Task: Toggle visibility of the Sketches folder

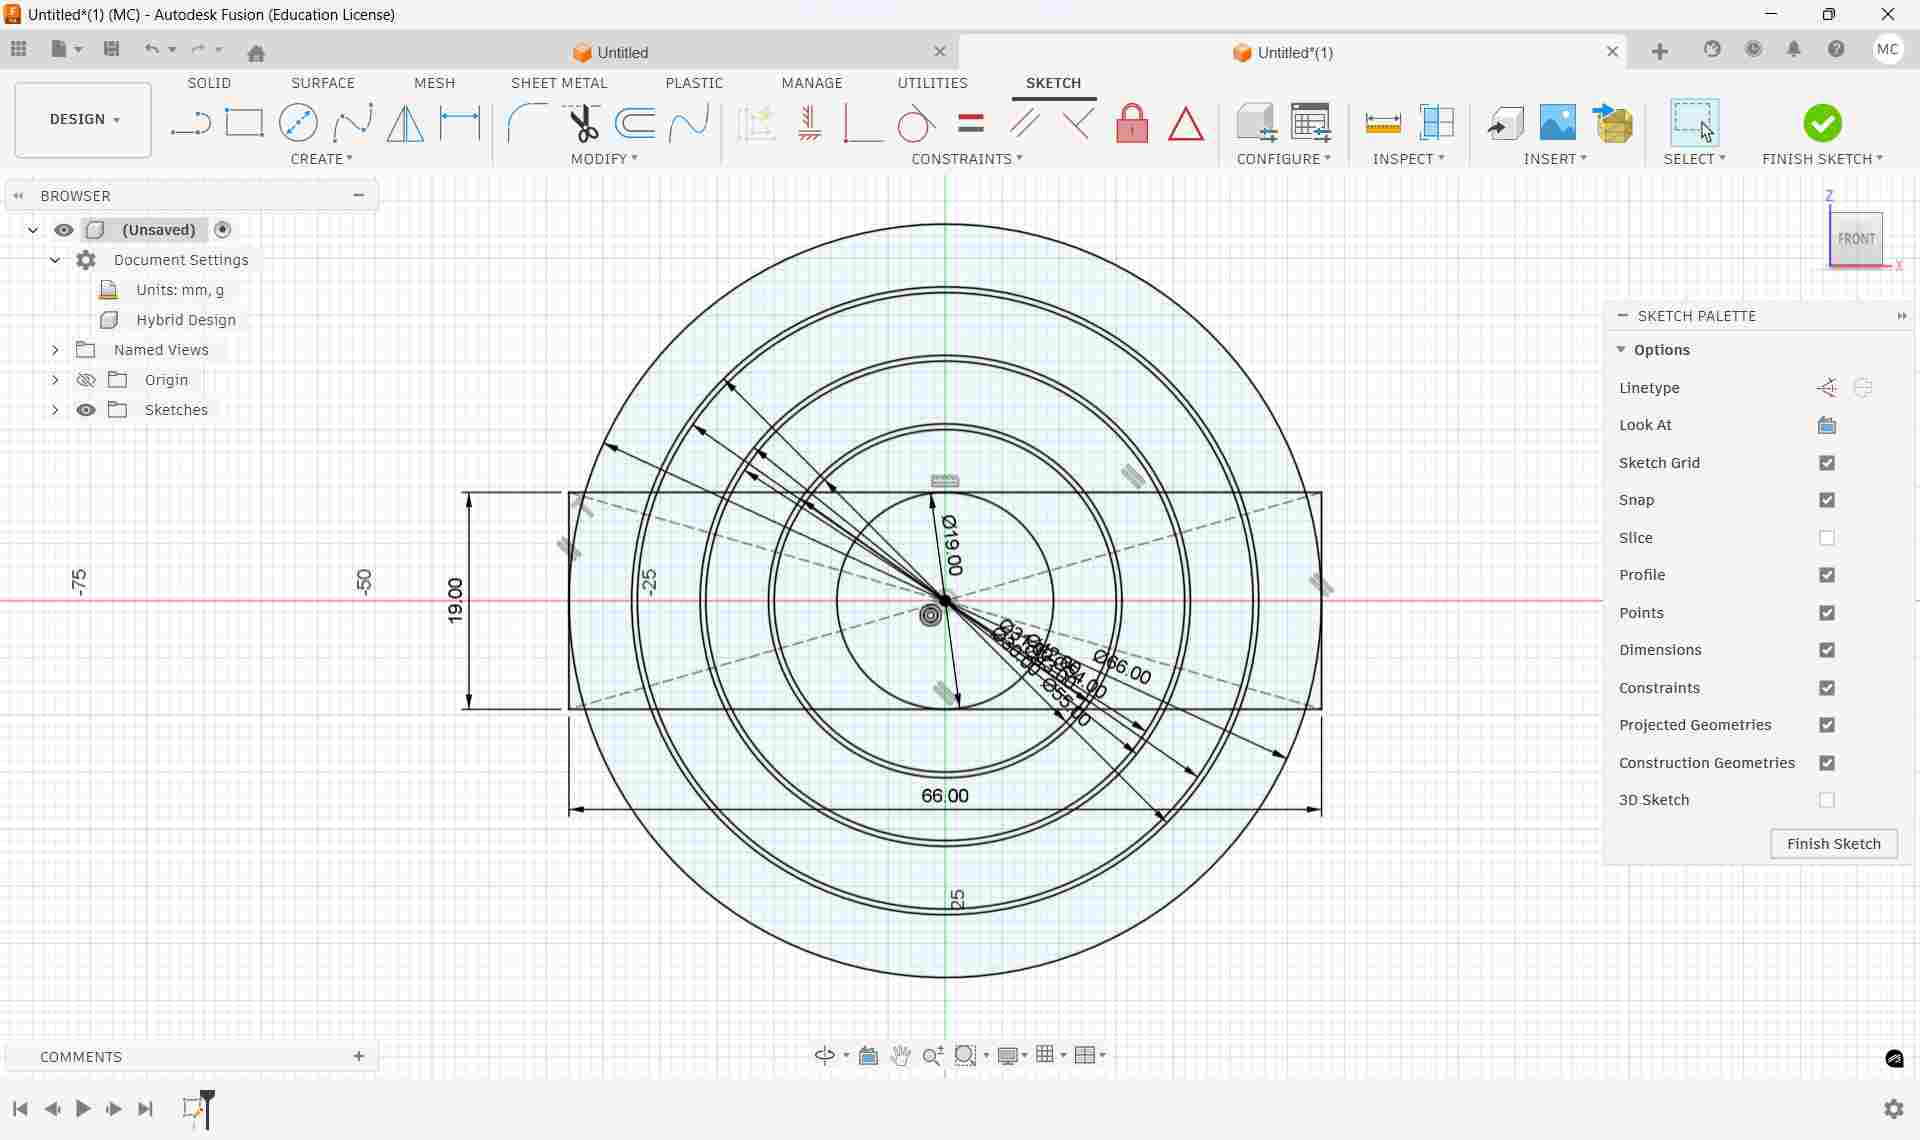Action: pyautogui.click(x=86, y=410)
